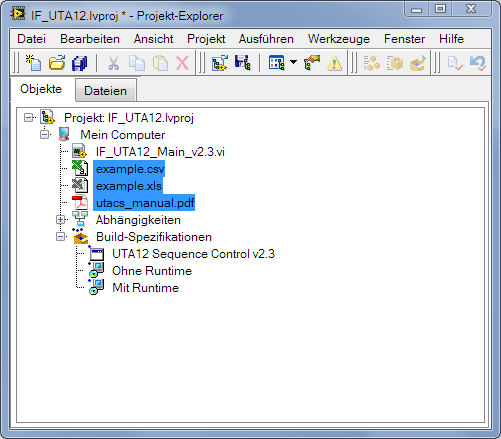Click the application icon beside UTA12 Sequence Control
This screenshot has width=501, height=439.
tap(97, 254)
